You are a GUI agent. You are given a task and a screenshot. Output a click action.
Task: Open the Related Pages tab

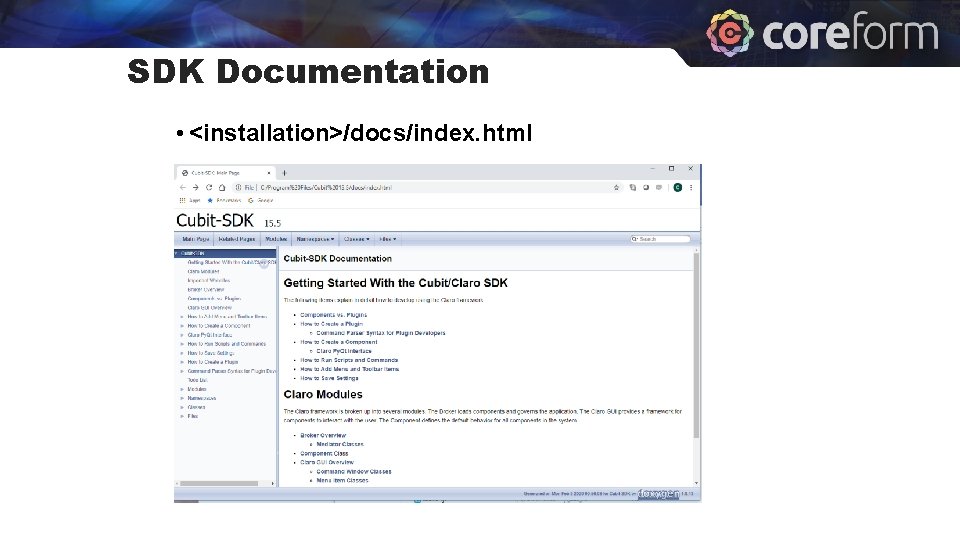[x=236, y=239]
